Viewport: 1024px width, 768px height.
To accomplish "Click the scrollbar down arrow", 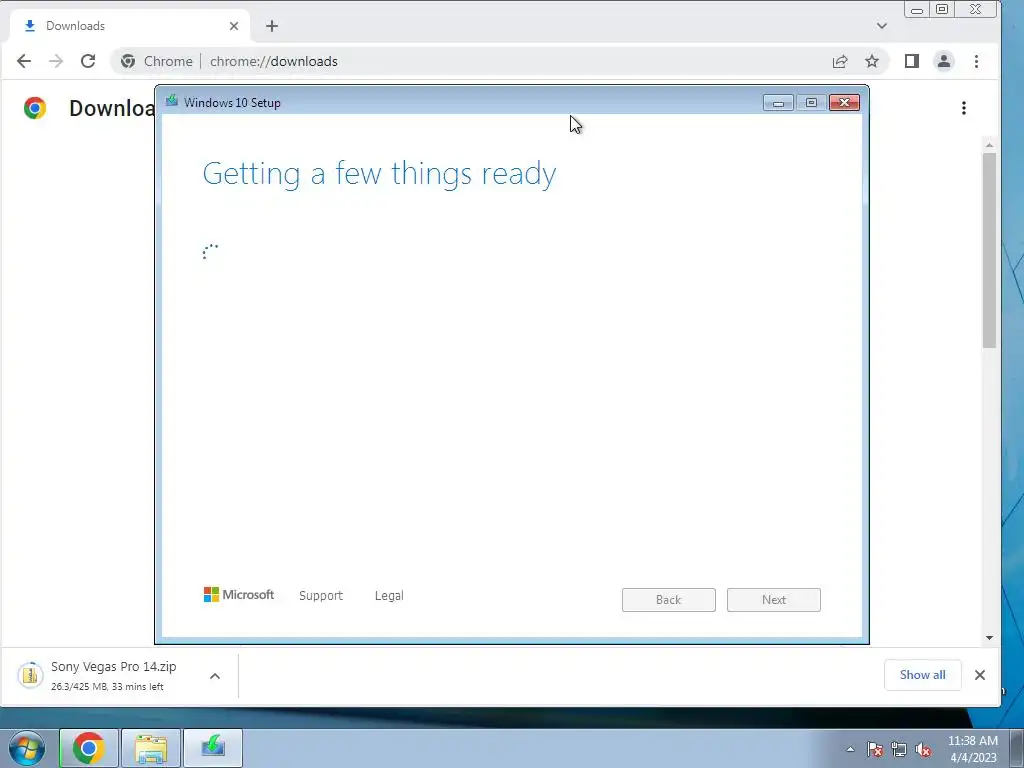I will pyautogui.click(x=989, y=637).
